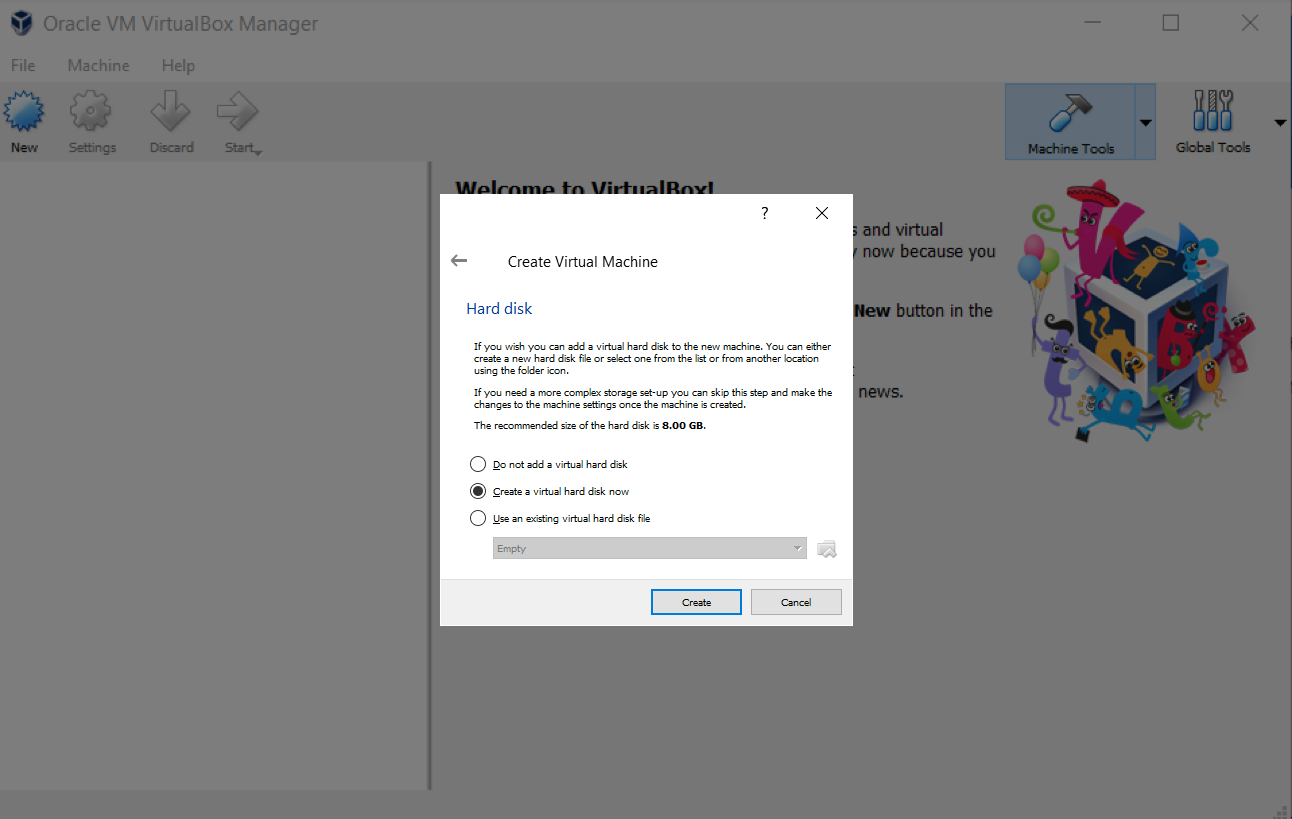Click the Cancel button
Screen dimensions: 1292x819
(796, 602)
